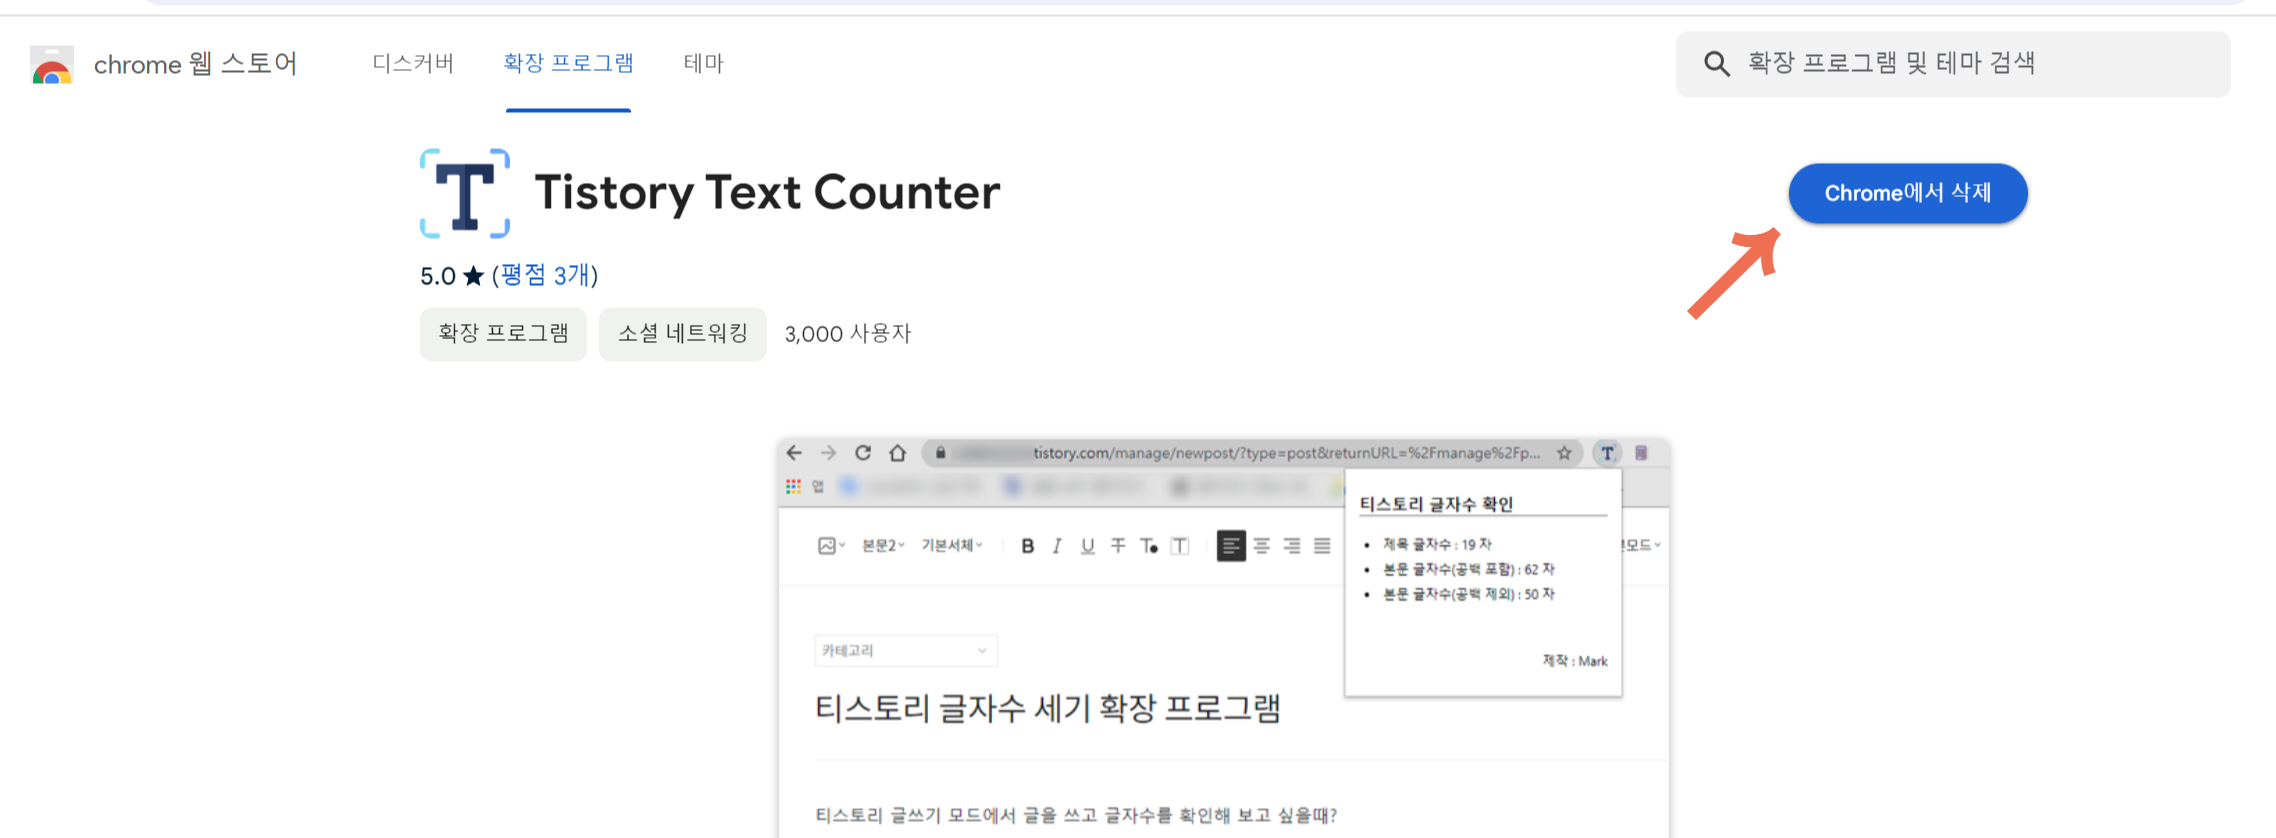Click the T extension icon in preview toolbar

pos(1607,453)
